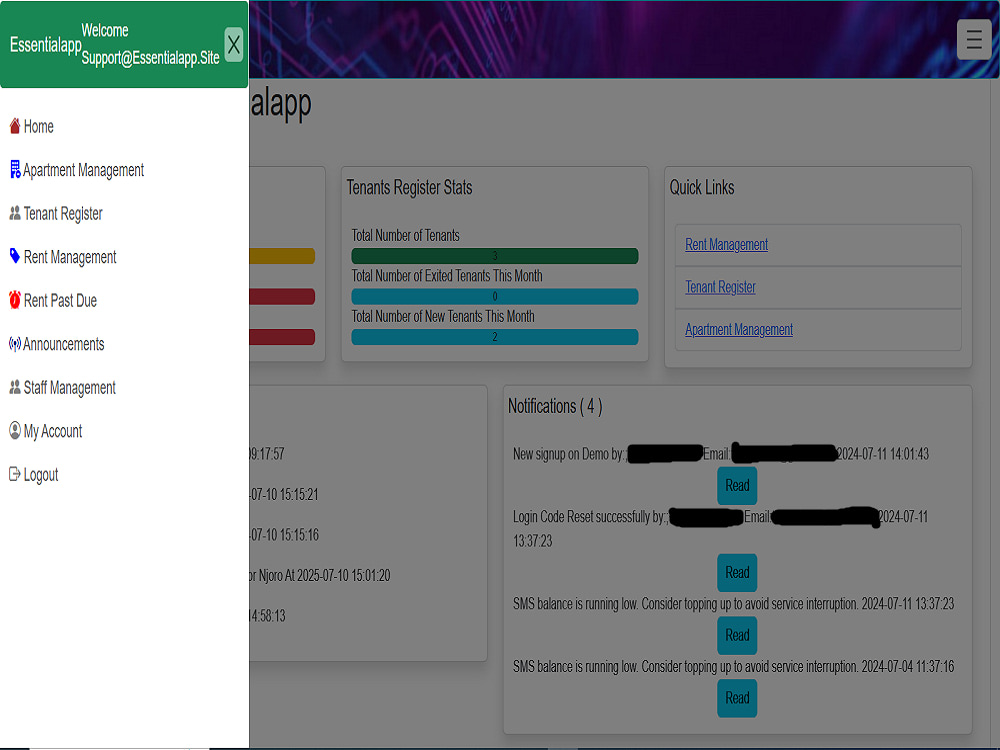Click the Apartment Management building icon
The image size is (1000, 750).
pyautogui.click(x=15, y=170)
